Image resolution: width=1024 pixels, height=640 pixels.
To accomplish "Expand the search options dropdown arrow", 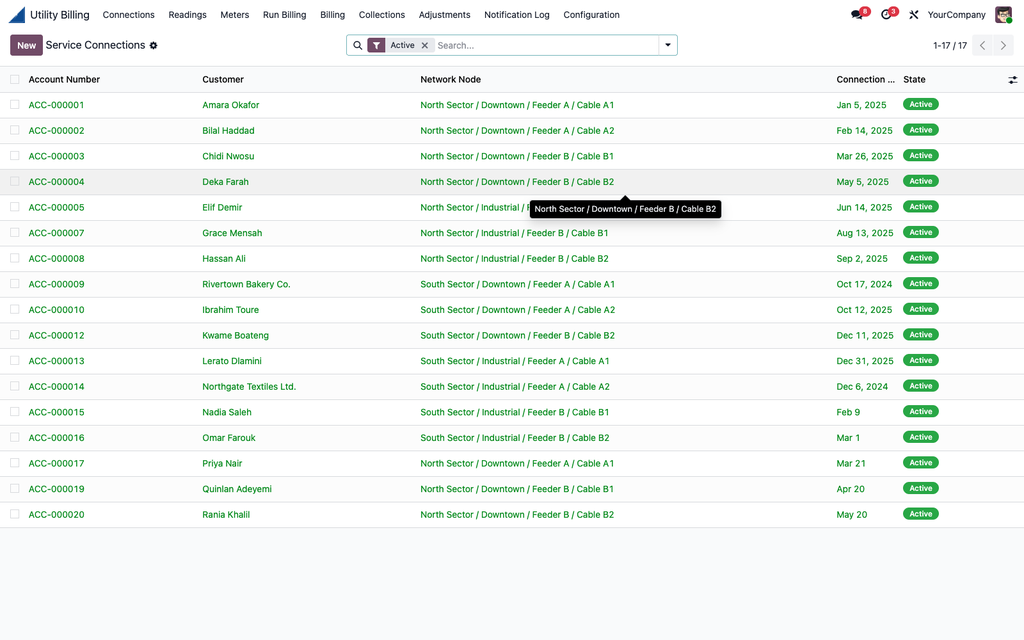I will pos(667,45).
